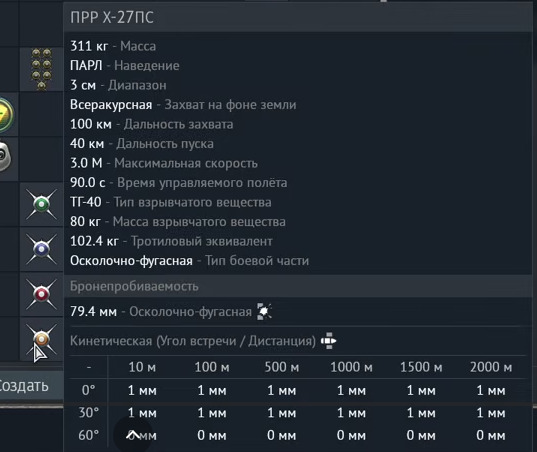This screenshot has width=537, height=452.
Task: Click 'ТГ-40 - Тип взрывчатого вещества'
Action: 171,202
